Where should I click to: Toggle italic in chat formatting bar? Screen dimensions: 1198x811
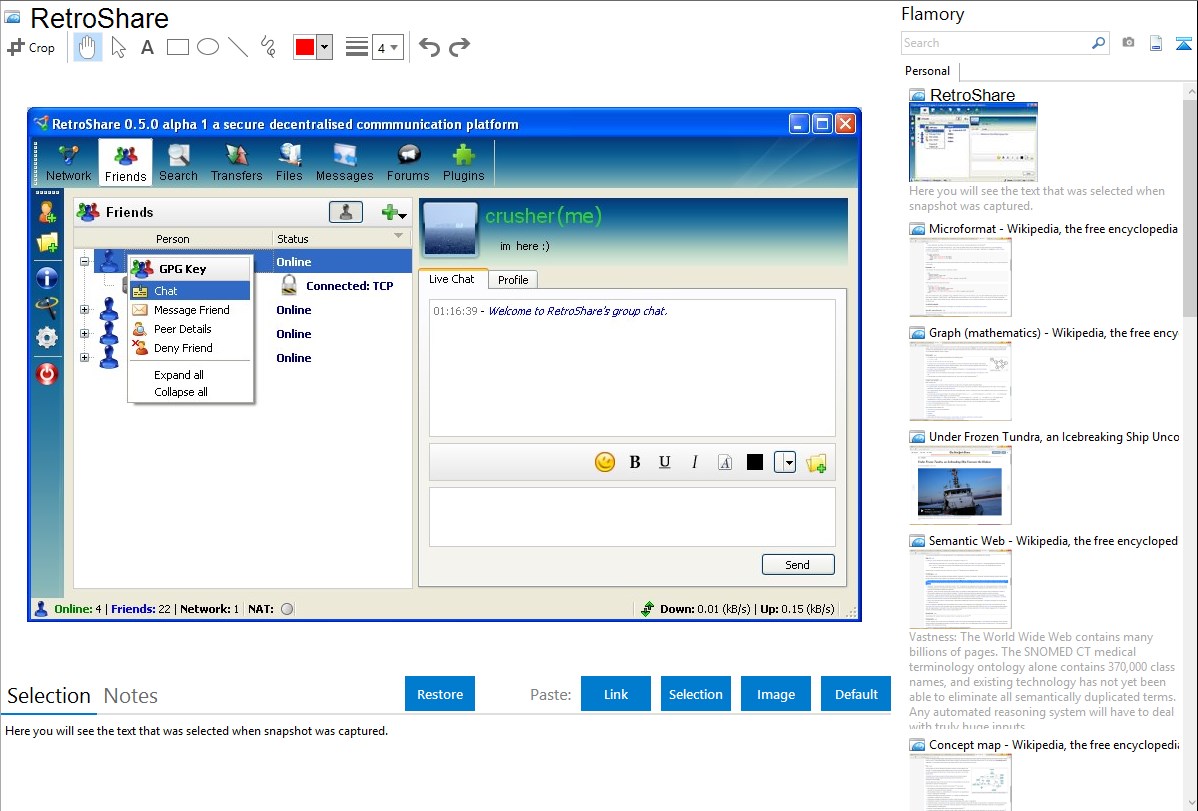pyautogui.click(x=694, y=462)
